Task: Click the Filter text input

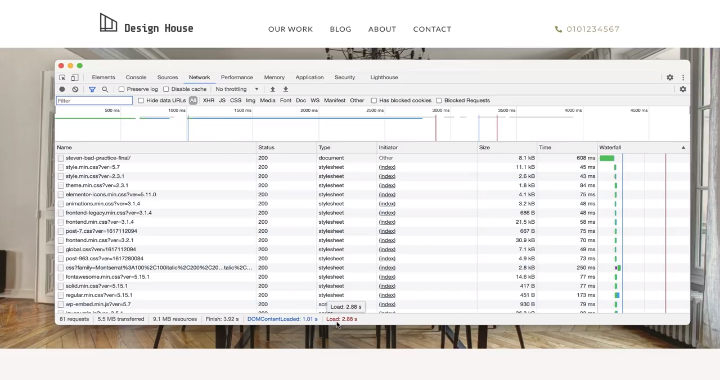Action: pyautogui.click(x=94, y=101)
